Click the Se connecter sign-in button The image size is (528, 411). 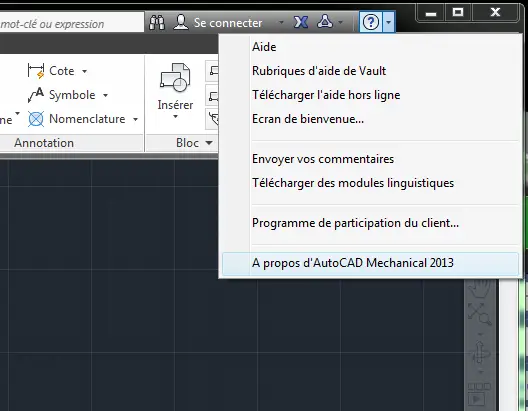(x=228, y=23)
